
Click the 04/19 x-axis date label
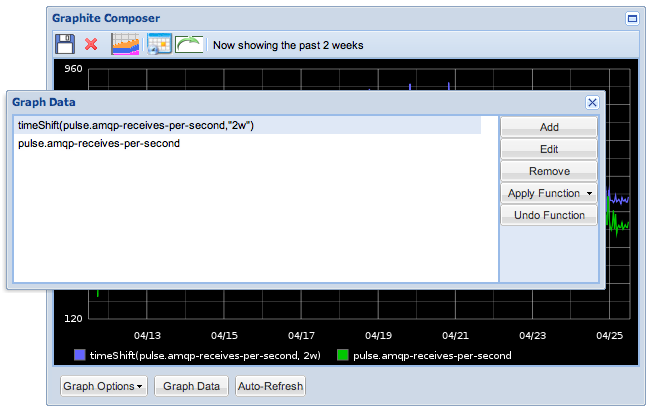[x=378, y=336]
